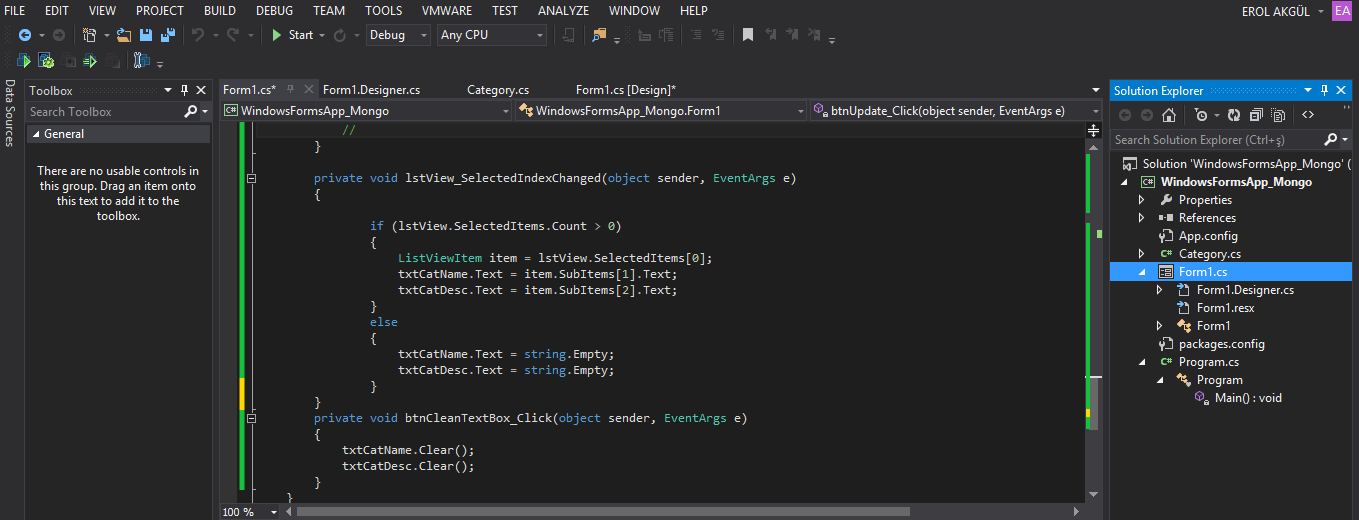Click the horizontal scrollbar of the code editor
1359x520 pixels.
[602, 511]
